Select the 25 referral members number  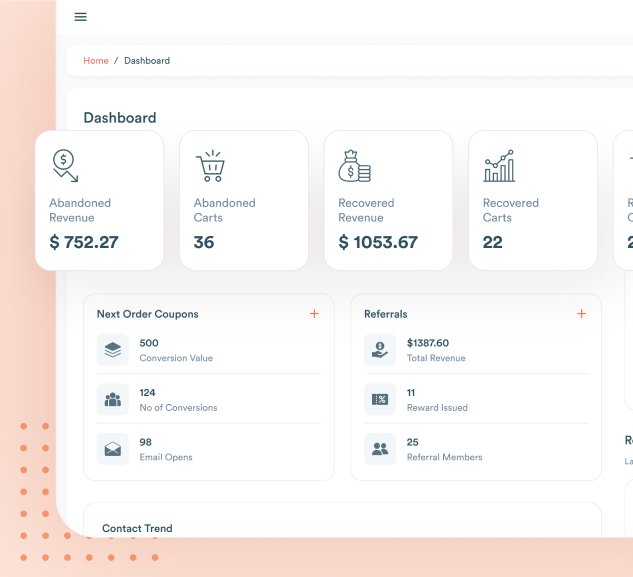point(413,442)
